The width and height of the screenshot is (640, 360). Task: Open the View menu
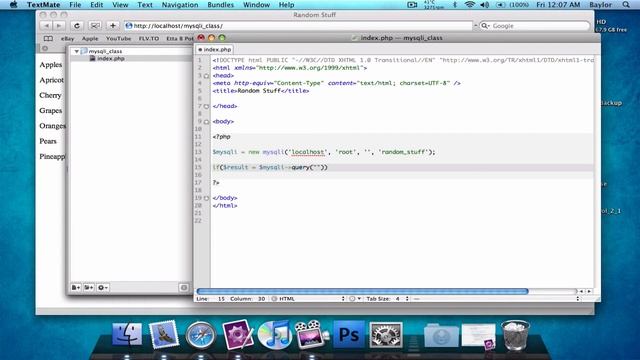click(120, 5)
